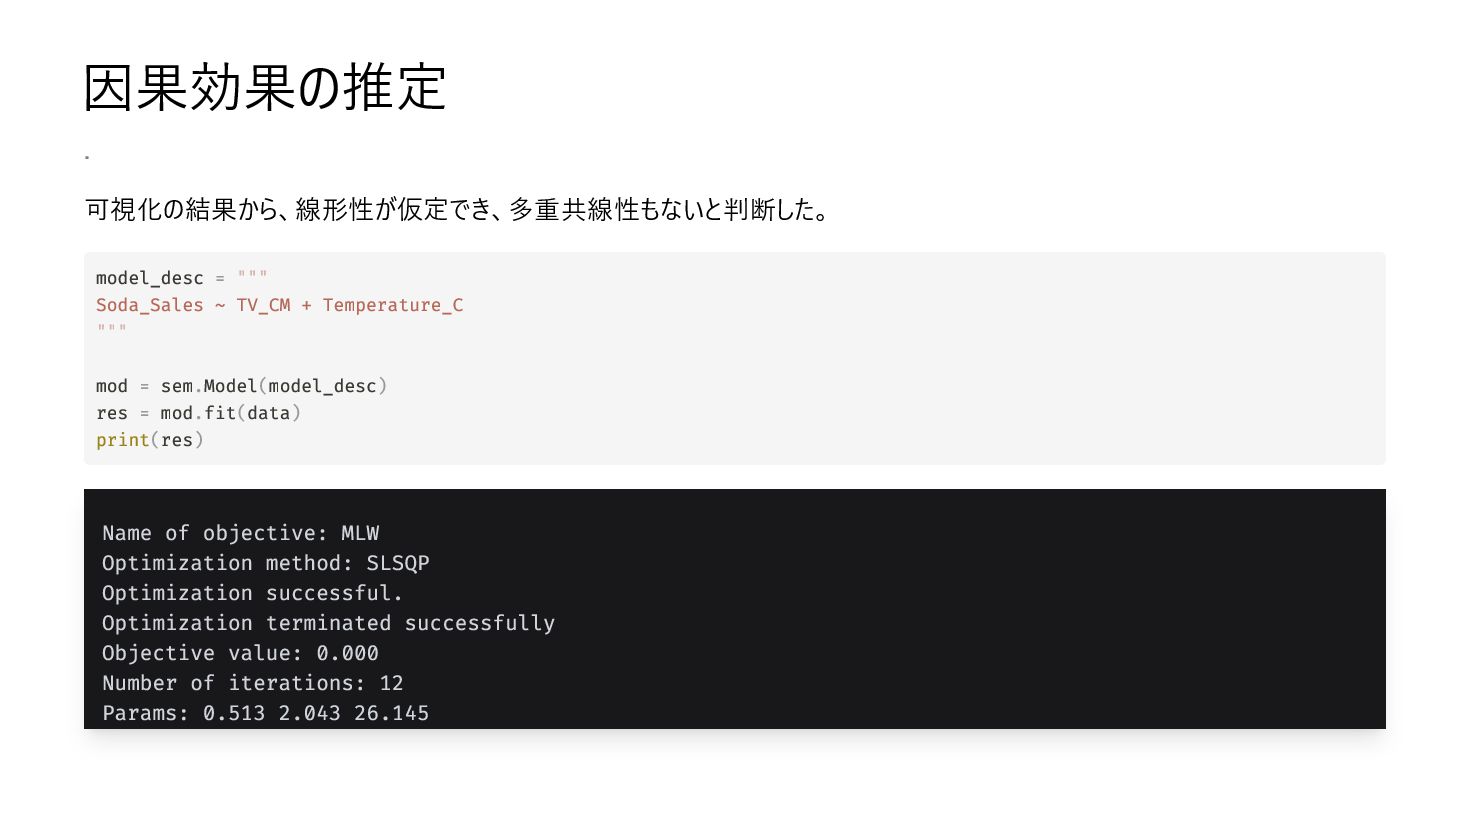Click the slide title 因果効果の推定
Screen dimensions: 1470x828
click(265, 88)
